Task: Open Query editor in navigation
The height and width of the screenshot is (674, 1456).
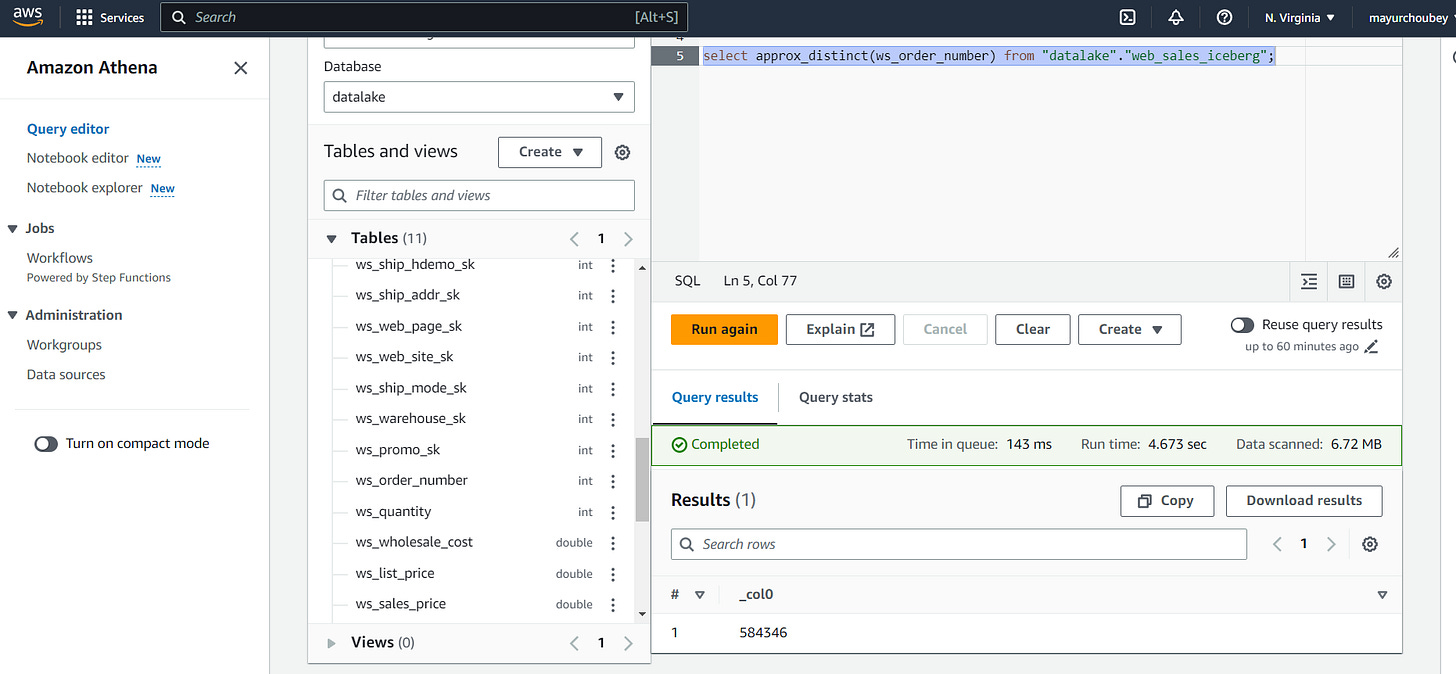Action: (x=68, y=129)
